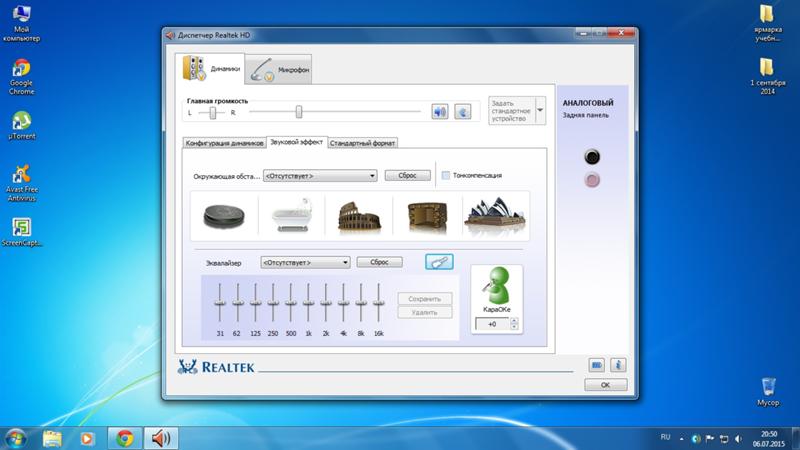800x450 pixels.
Task: Choose the Sydney Opera House preset
Action: point(495,216)
